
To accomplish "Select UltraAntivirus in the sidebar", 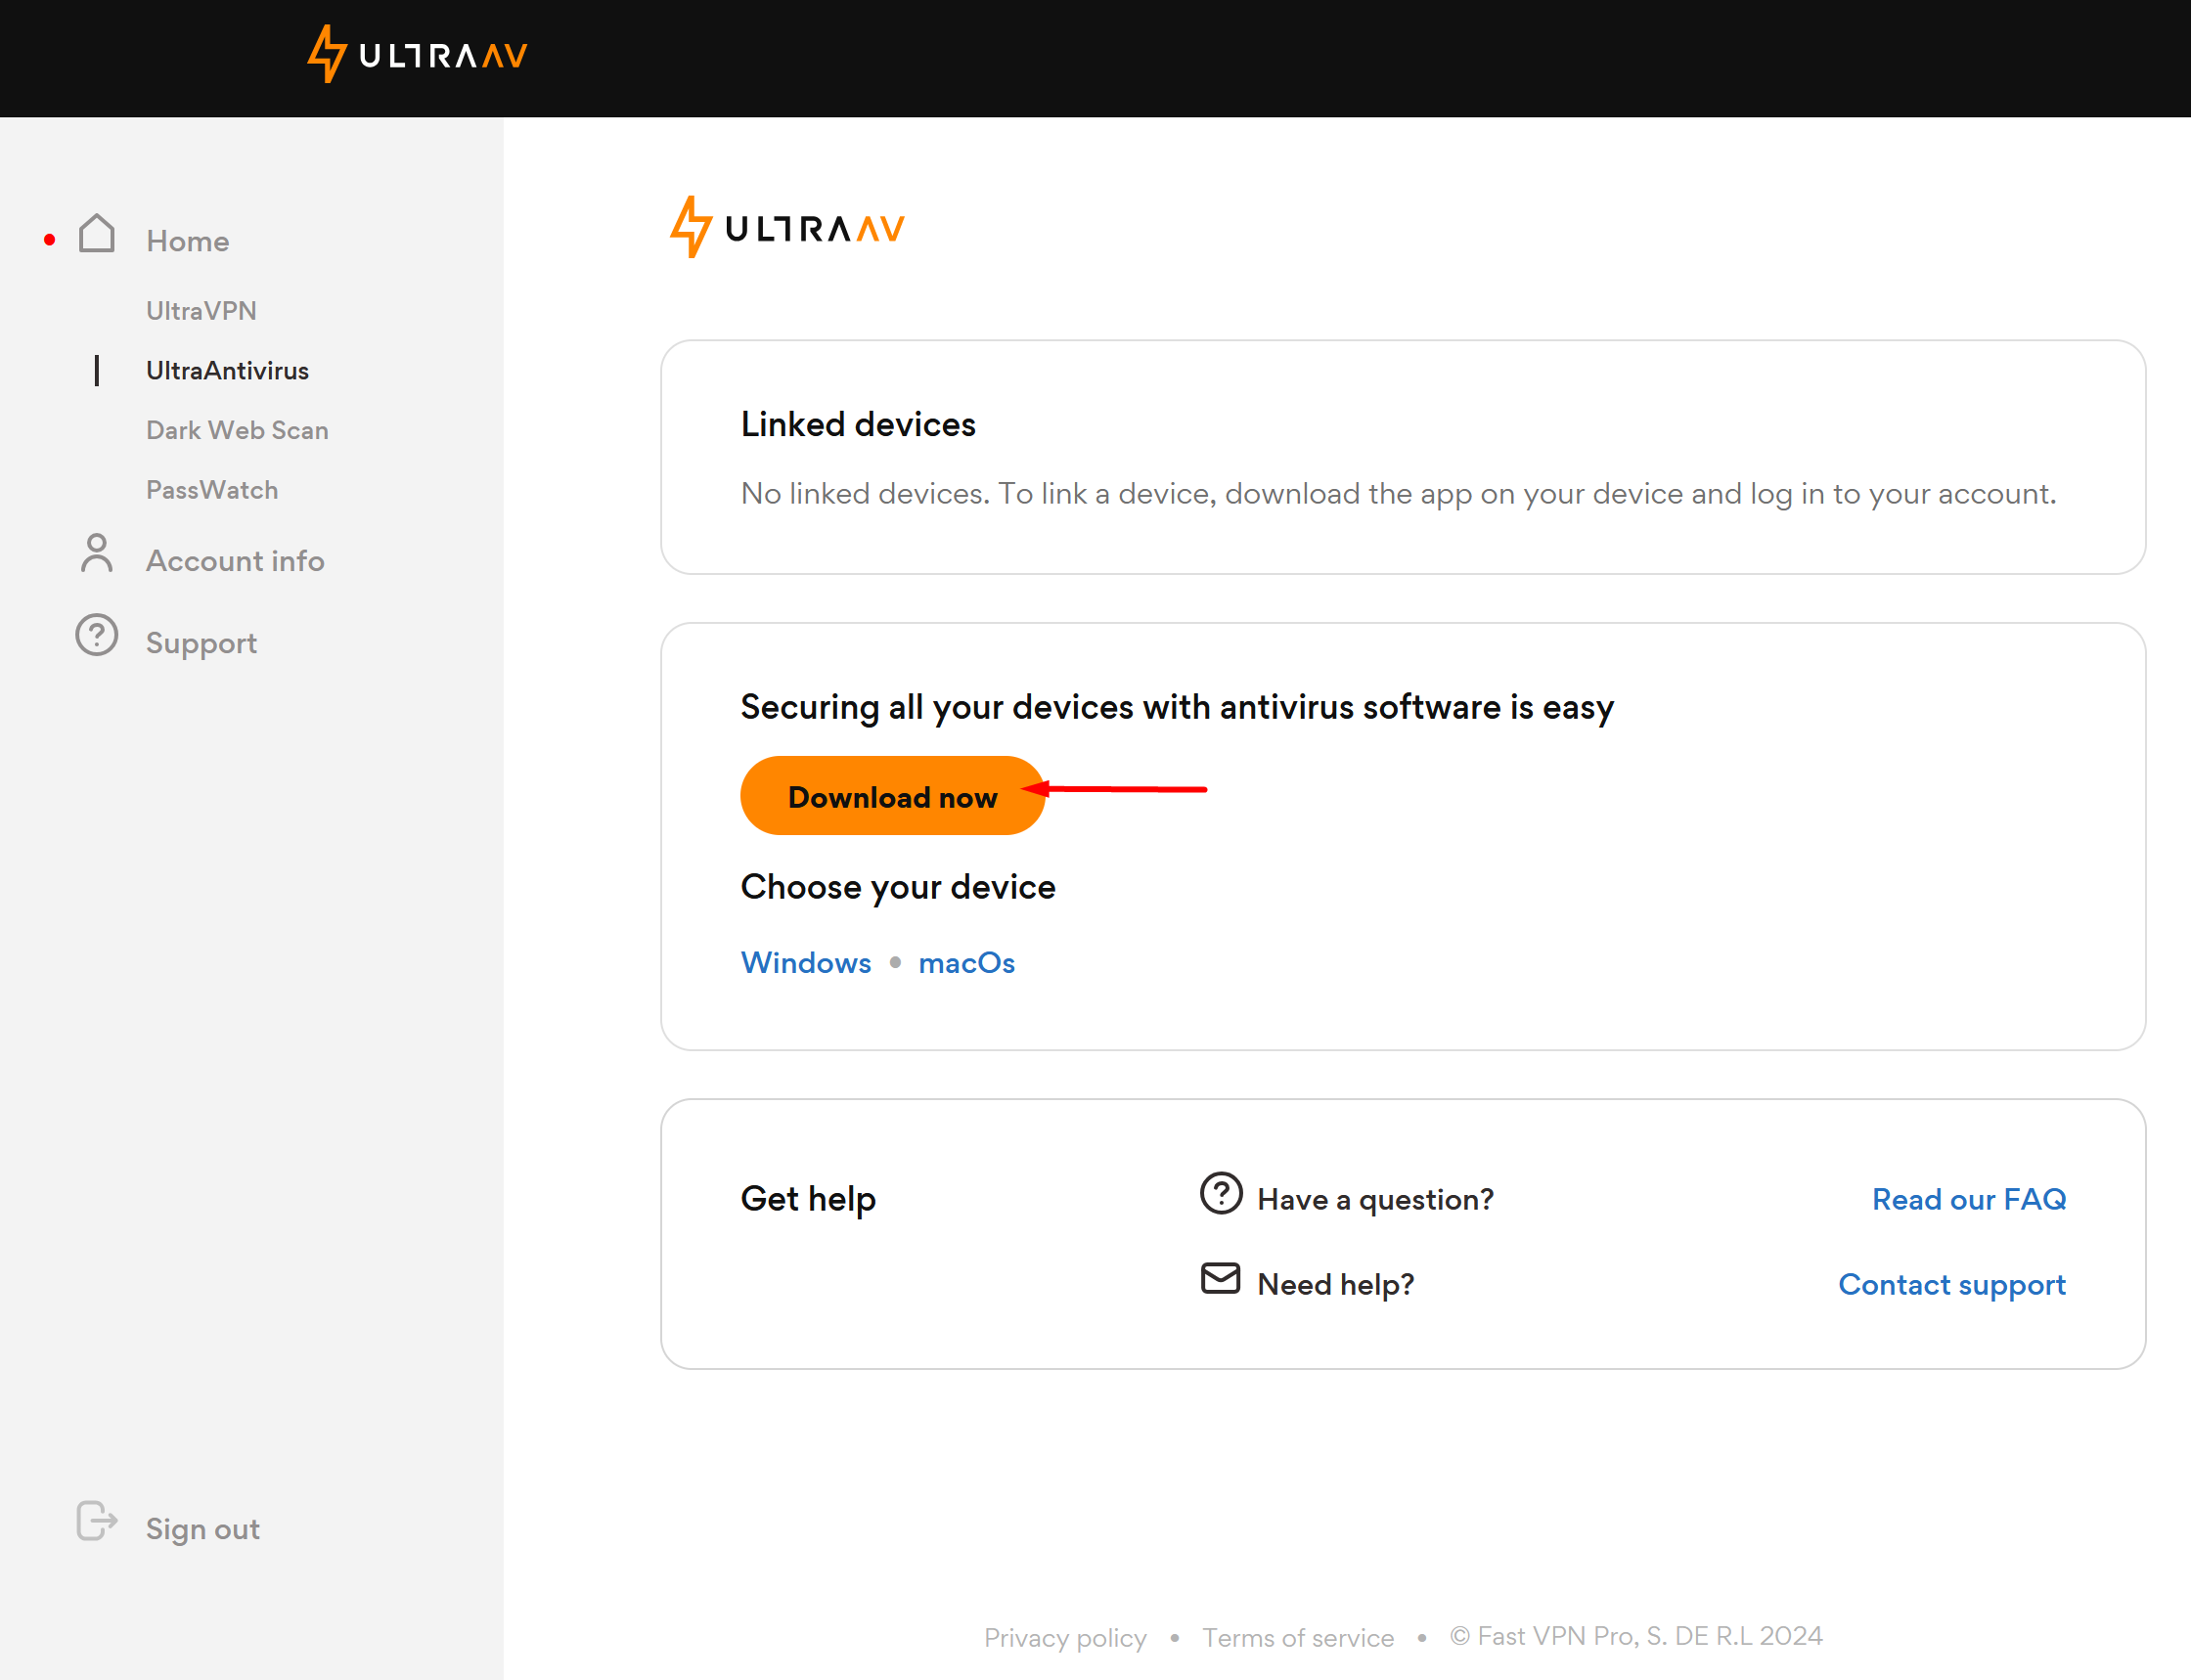I will [227, 371].
